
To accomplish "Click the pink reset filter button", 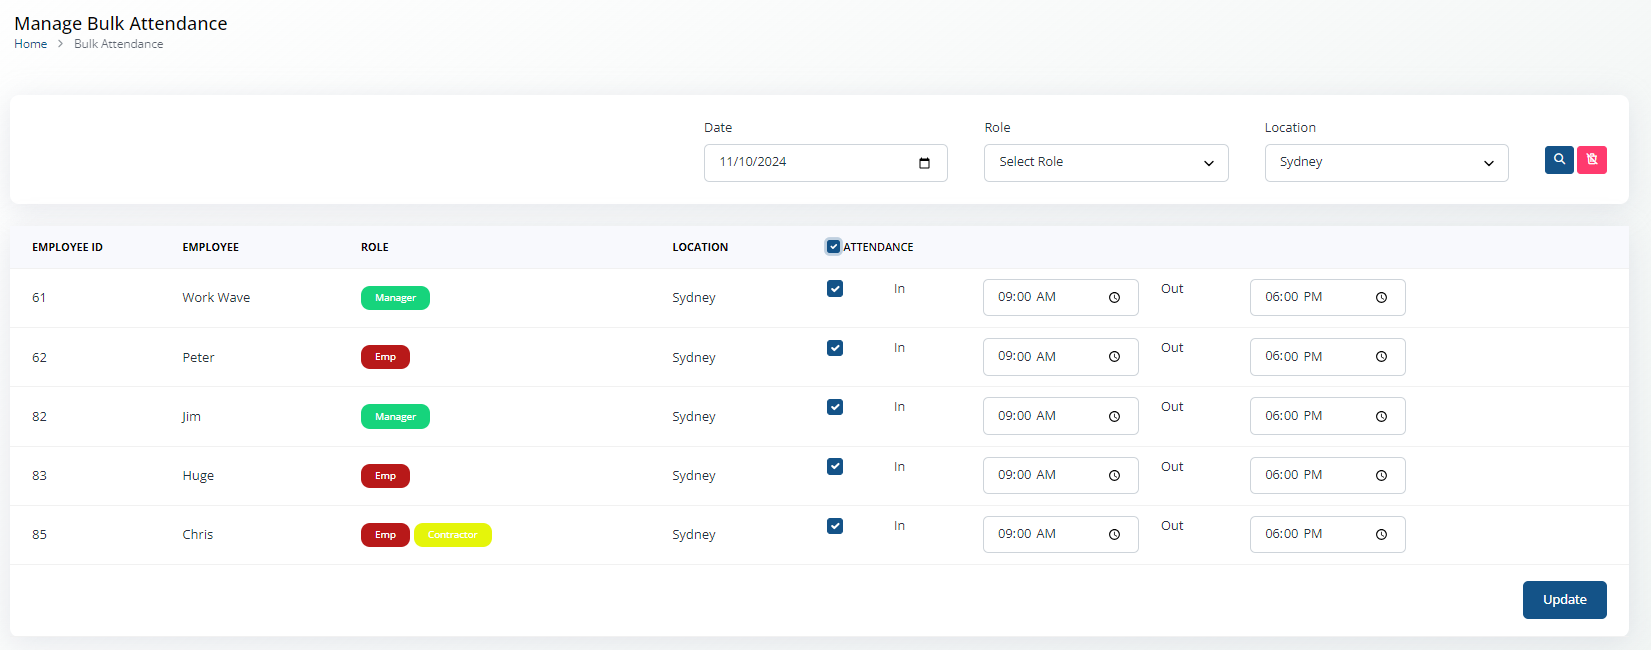I will point(1592,160).
